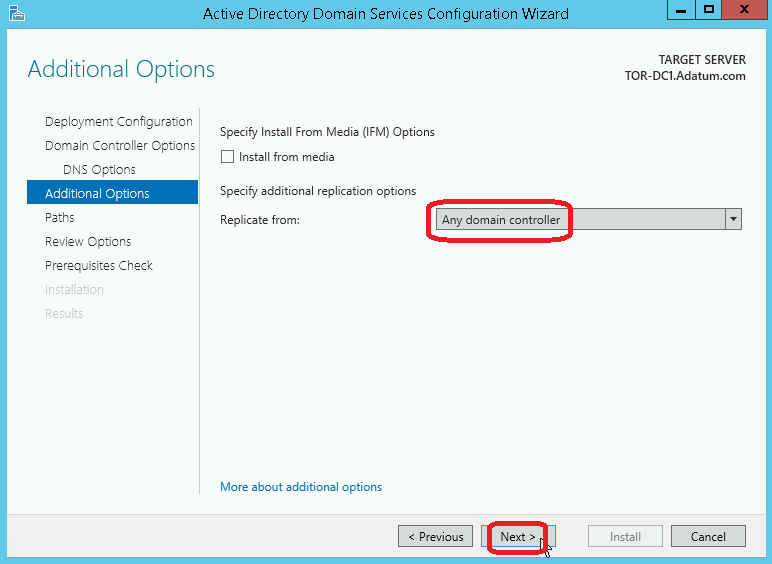Open More about additional options link
The width and height of the screenshot is (772, 564).
(301, 487)
